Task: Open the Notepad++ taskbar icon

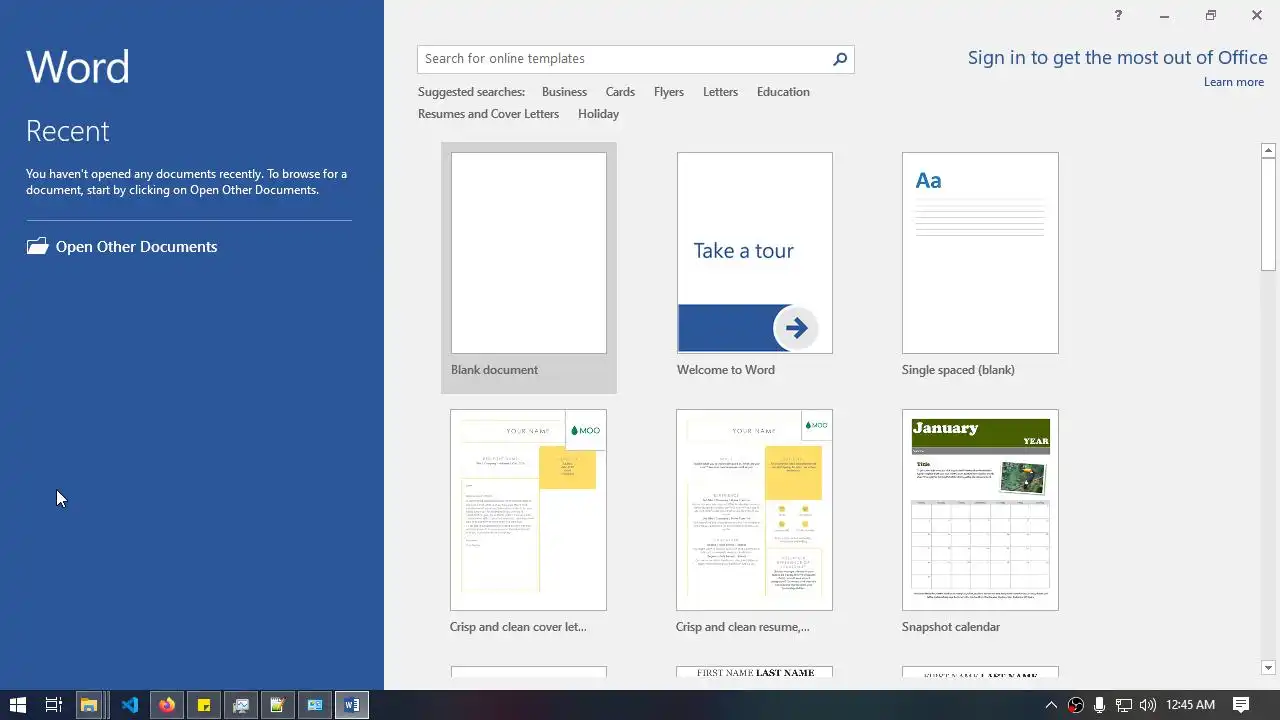Action: (x=277, y=705)
